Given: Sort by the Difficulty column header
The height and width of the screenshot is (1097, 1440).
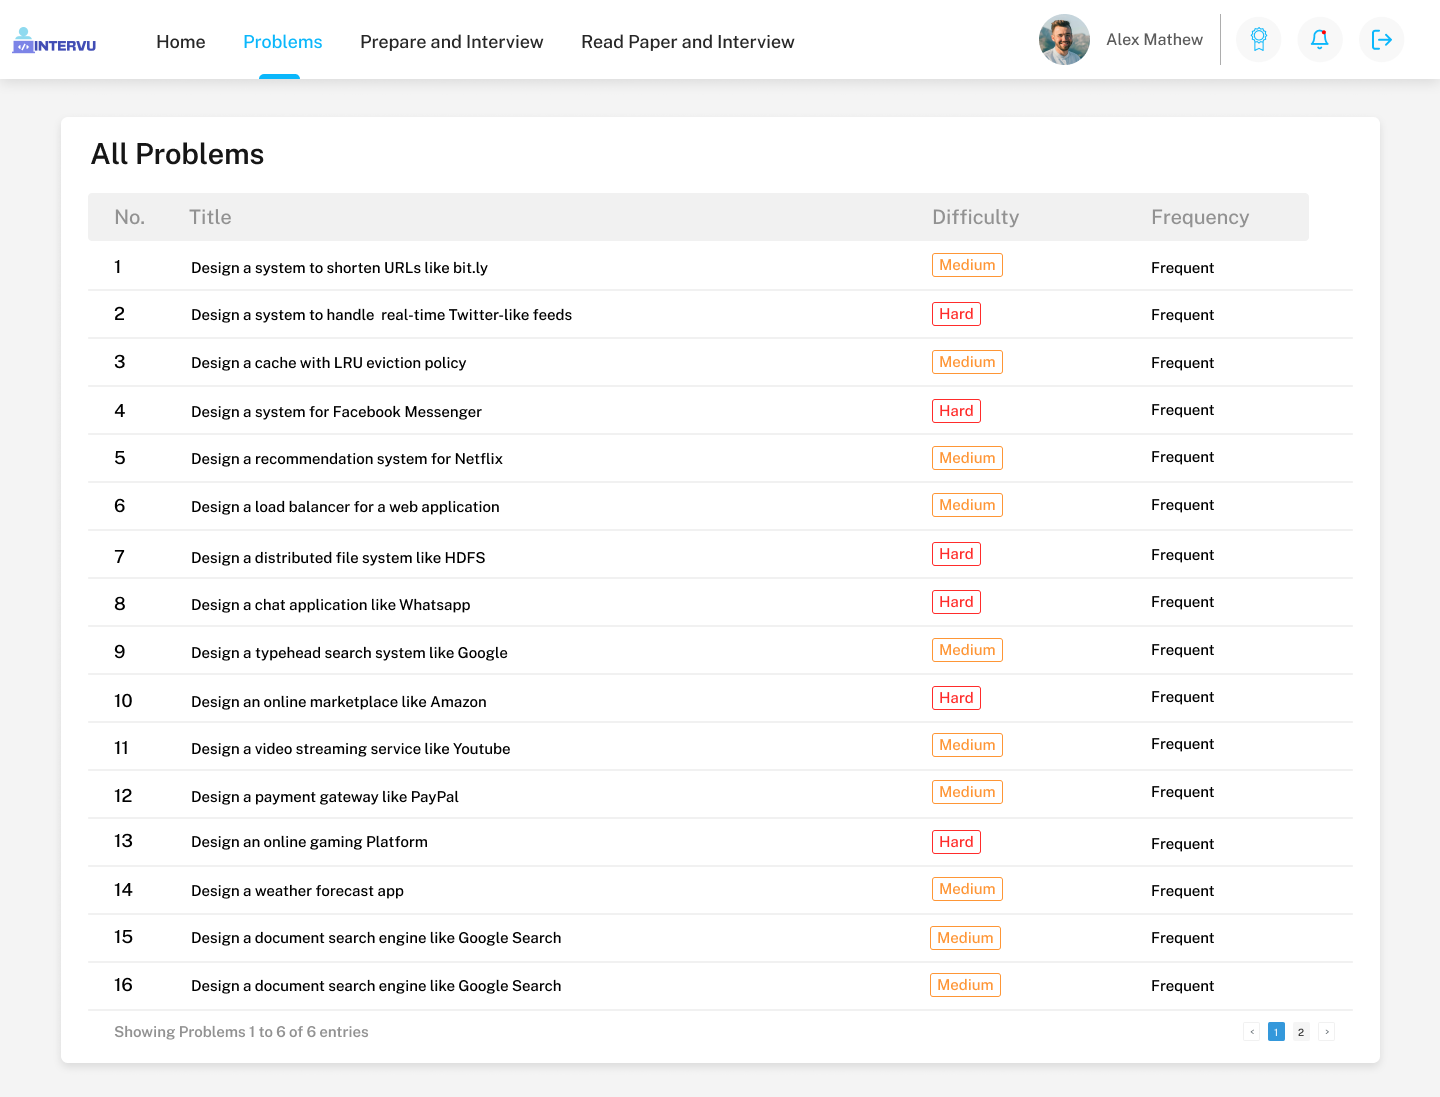Looking at the screenshot, I should click(x=975, y=217).
